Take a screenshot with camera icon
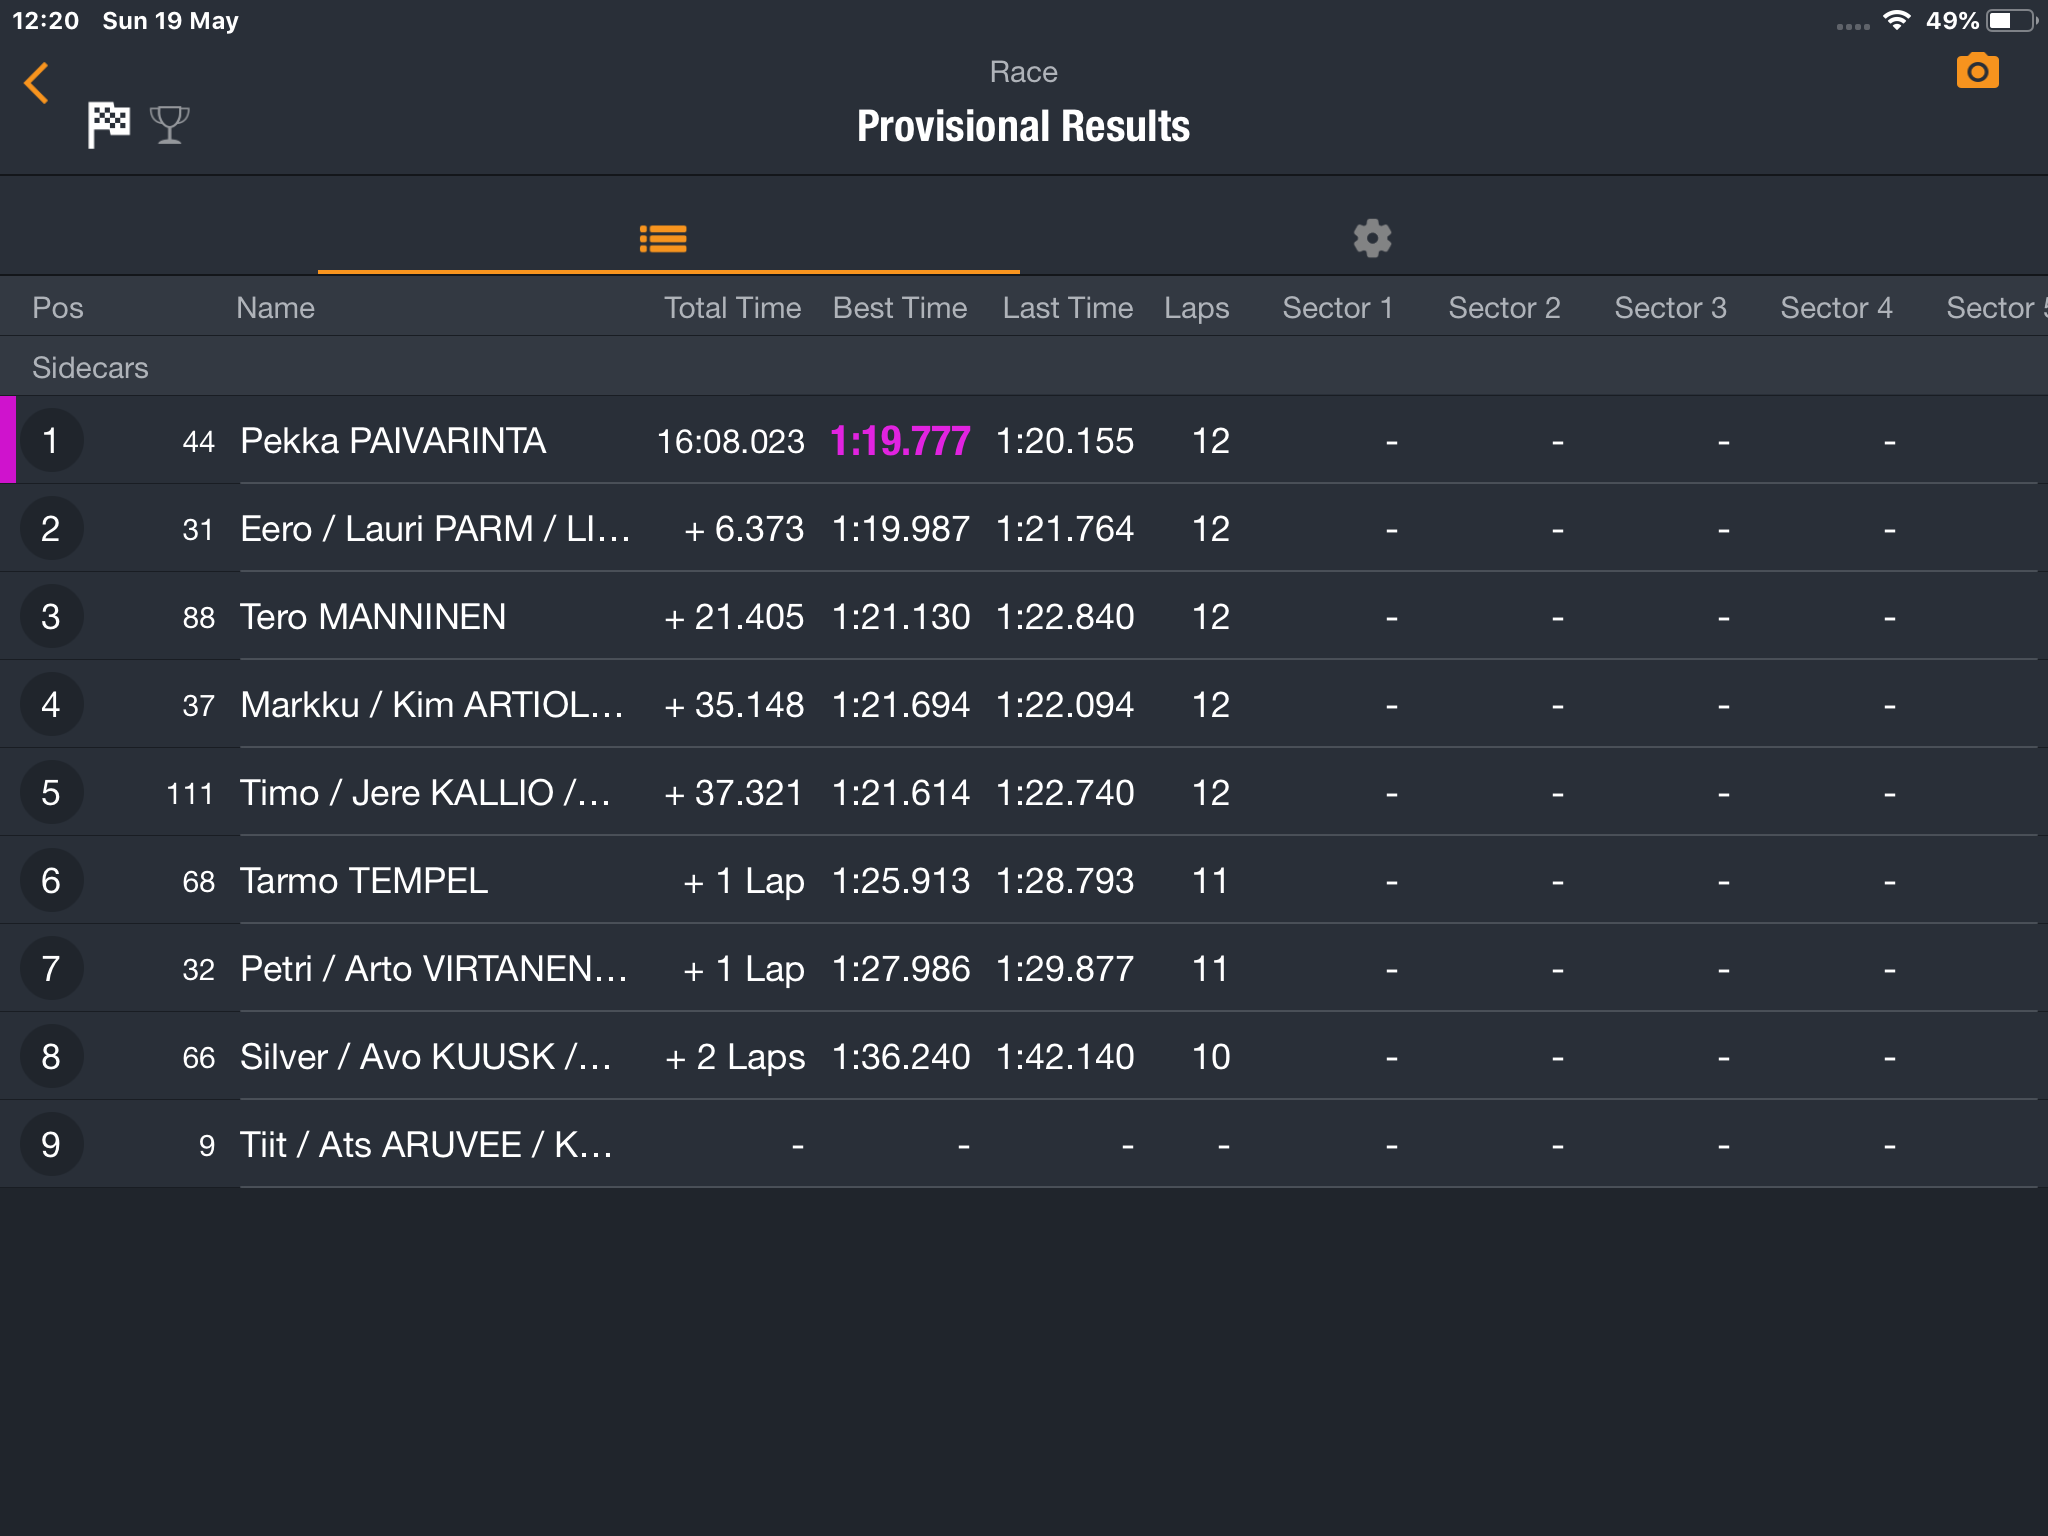The width and height of the screenshot is (2048, 1536). (x=1977, y=71)
